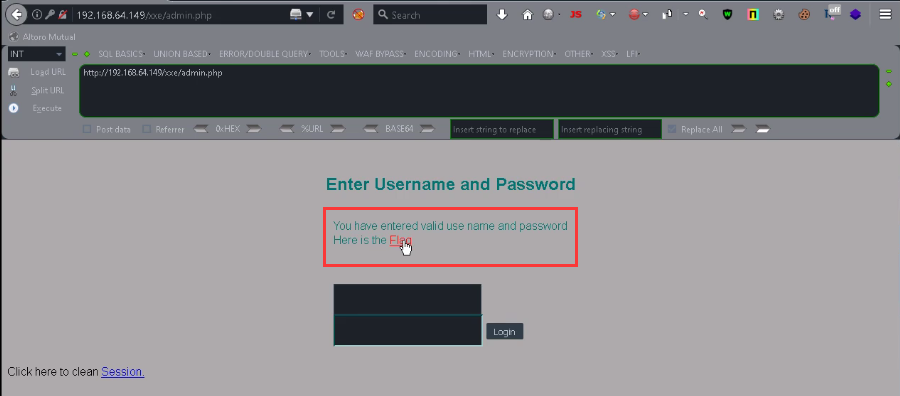Open the INT type dropdown
This screenshot has height=396, width=900.
pyautogui.click(x=37, y=54)
